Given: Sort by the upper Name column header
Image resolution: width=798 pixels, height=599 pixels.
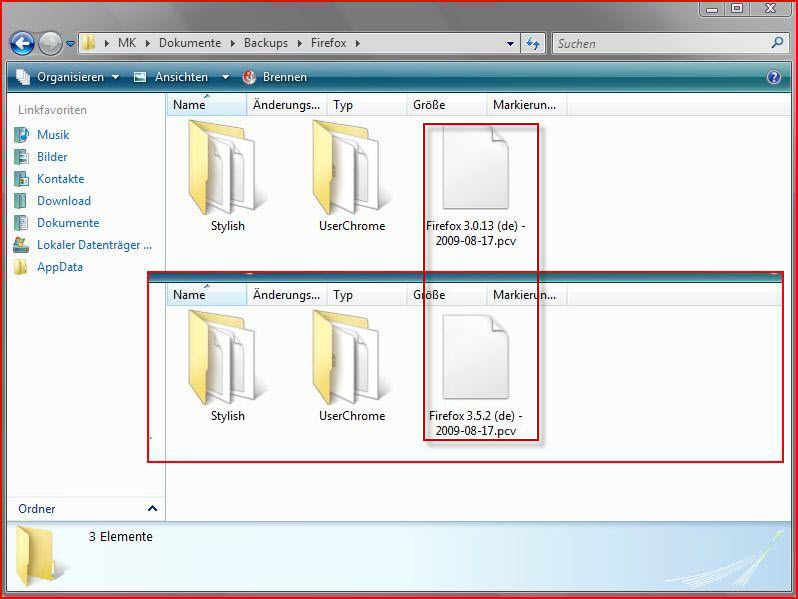Looking at the screenshot, I should pos(207,105).
